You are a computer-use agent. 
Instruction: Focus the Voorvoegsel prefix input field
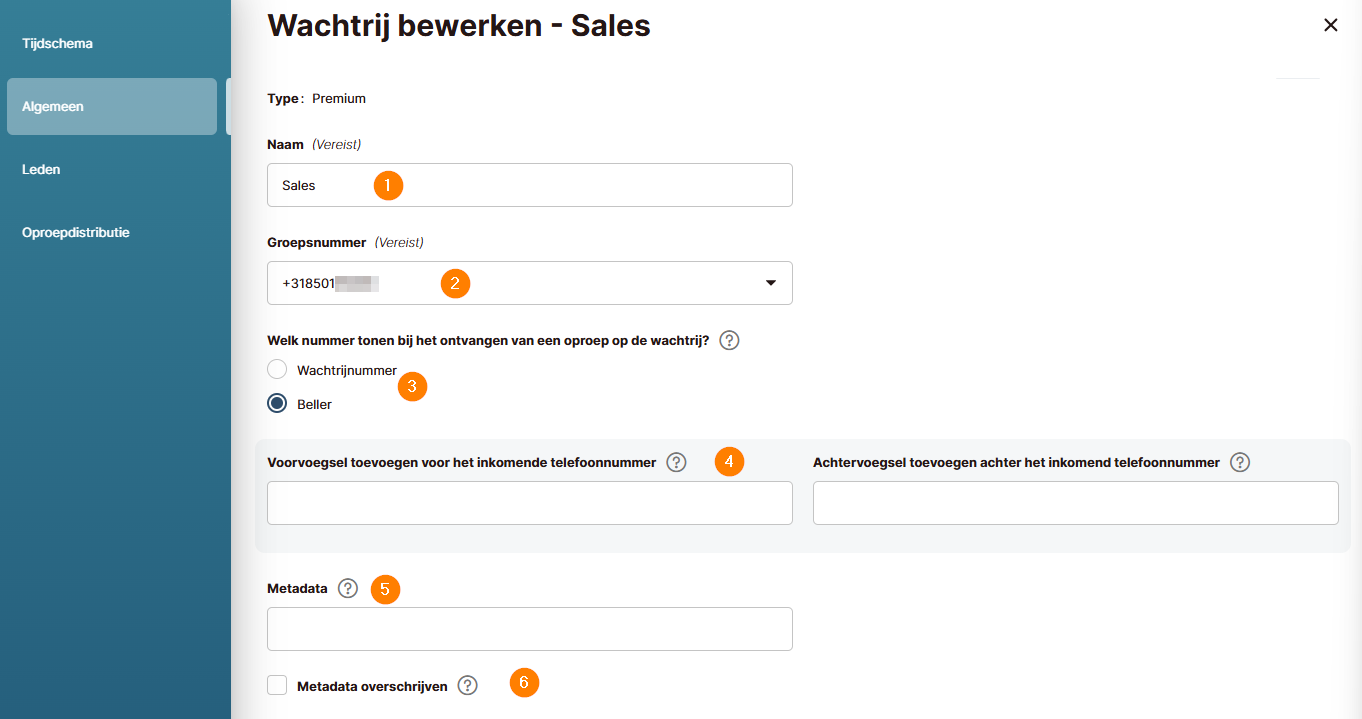point(529,503)
